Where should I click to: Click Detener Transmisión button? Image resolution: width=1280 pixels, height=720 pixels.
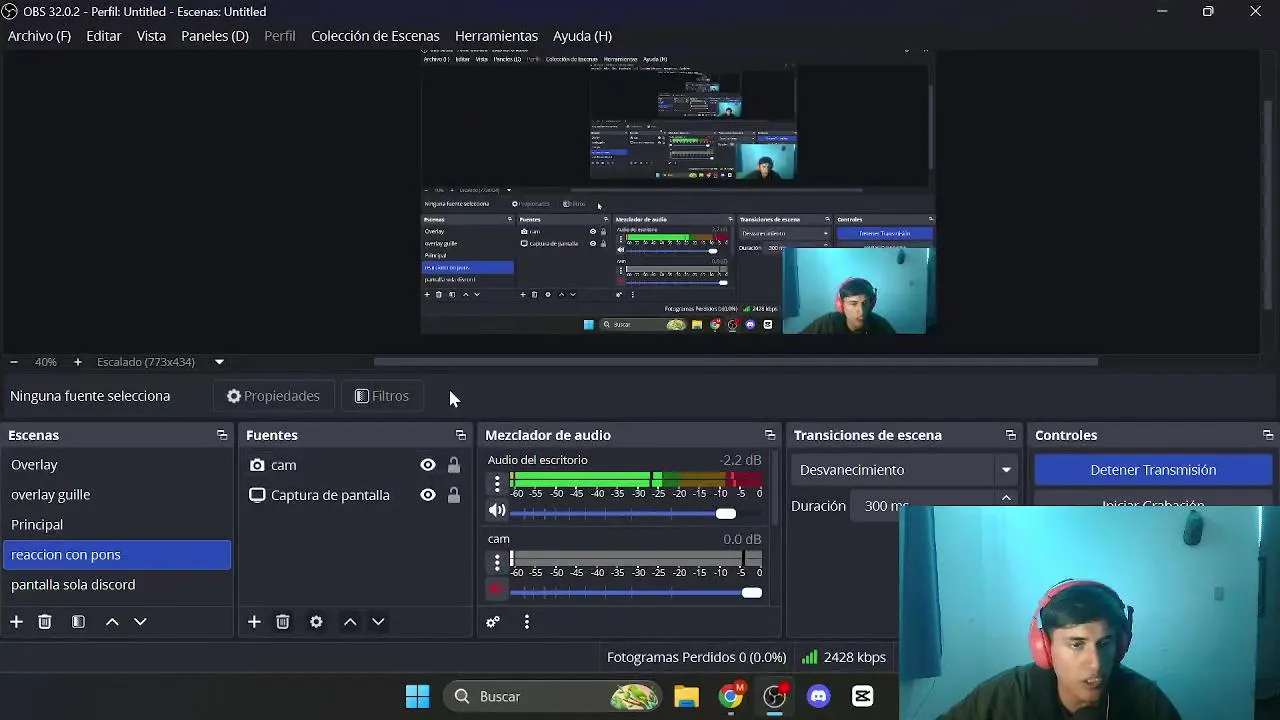click(1153, 470)
